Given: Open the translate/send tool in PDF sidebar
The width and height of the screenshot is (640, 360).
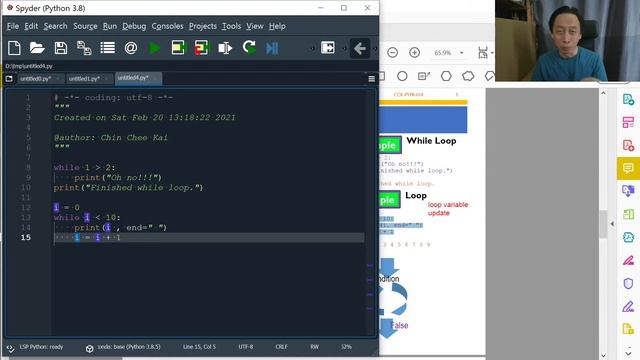Looking at the screenshot, I should pyautogui.click(x=628, y=191).
